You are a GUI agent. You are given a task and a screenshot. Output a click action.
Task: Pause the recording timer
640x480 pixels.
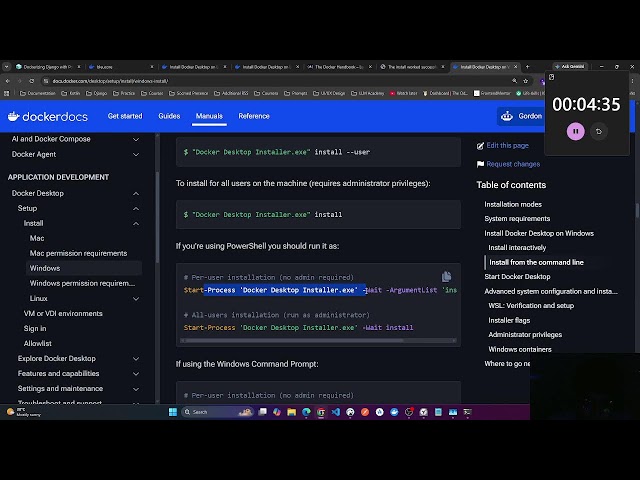[x=576, y=131]
